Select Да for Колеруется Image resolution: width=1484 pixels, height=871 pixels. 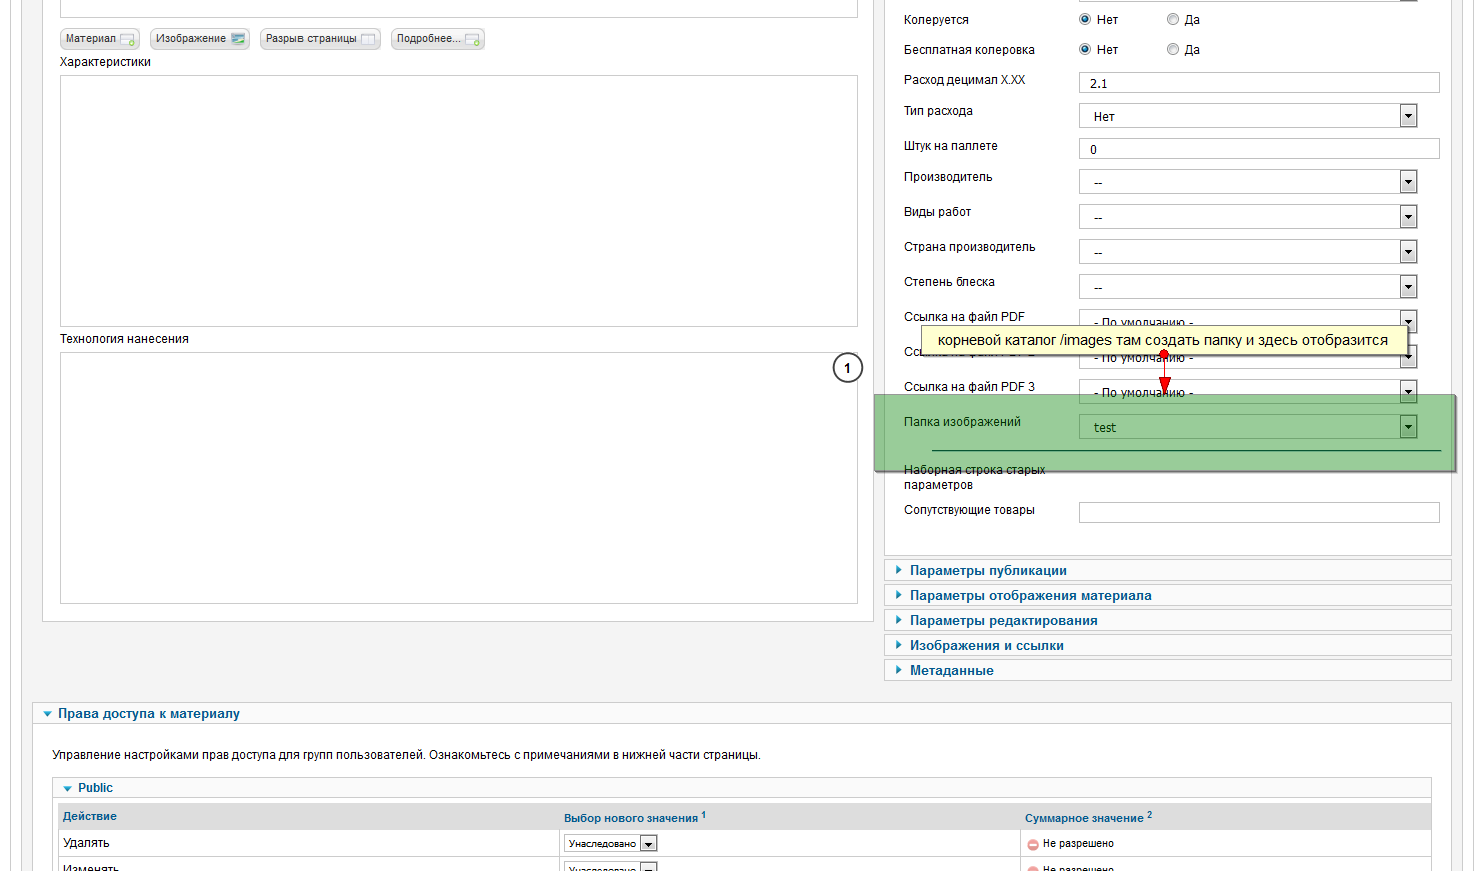pos(1173,19)
